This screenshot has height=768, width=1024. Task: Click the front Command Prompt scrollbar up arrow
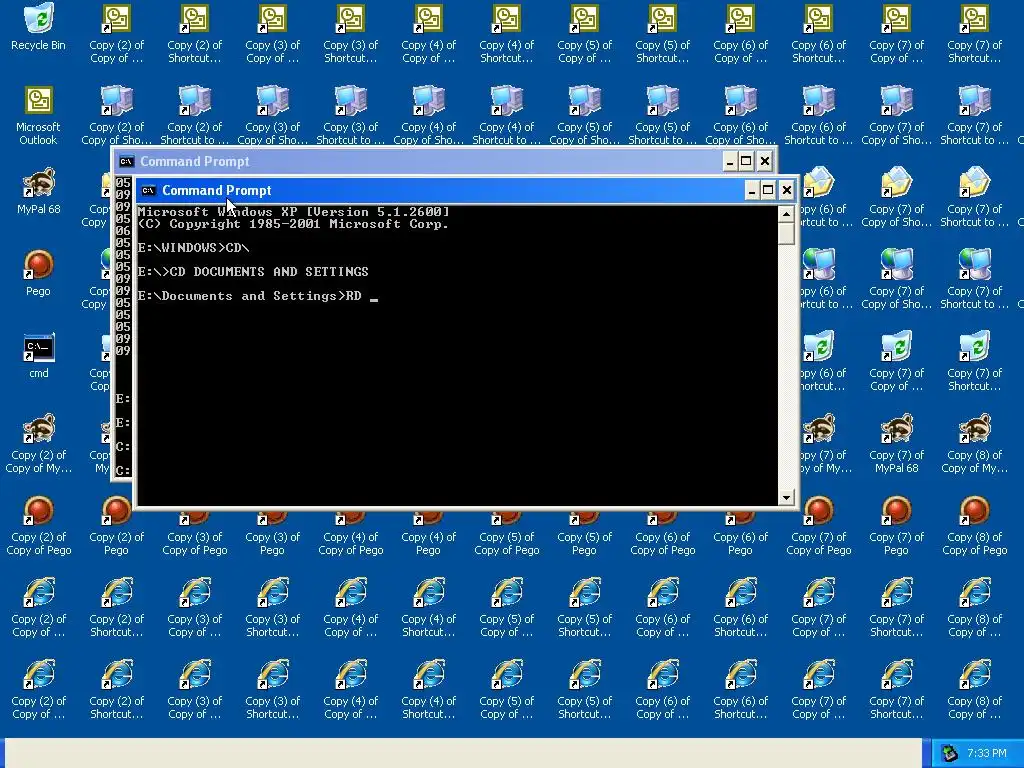(786, 214)
